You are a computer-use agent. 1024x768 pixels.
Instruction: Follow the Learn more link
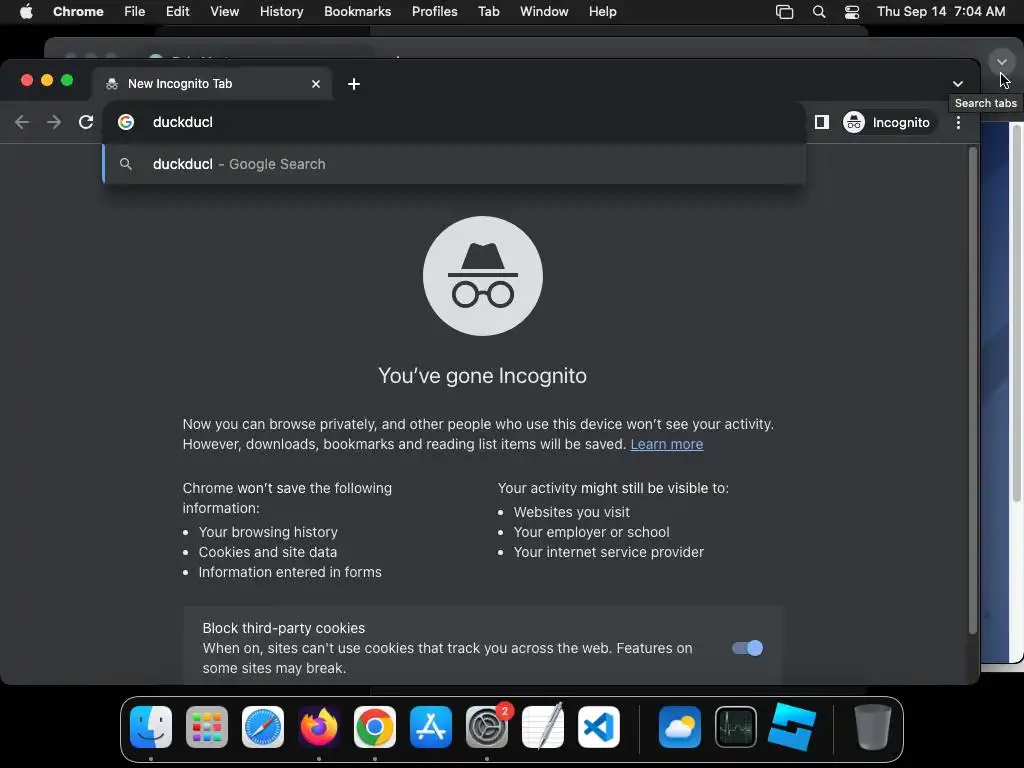(667, 444)
